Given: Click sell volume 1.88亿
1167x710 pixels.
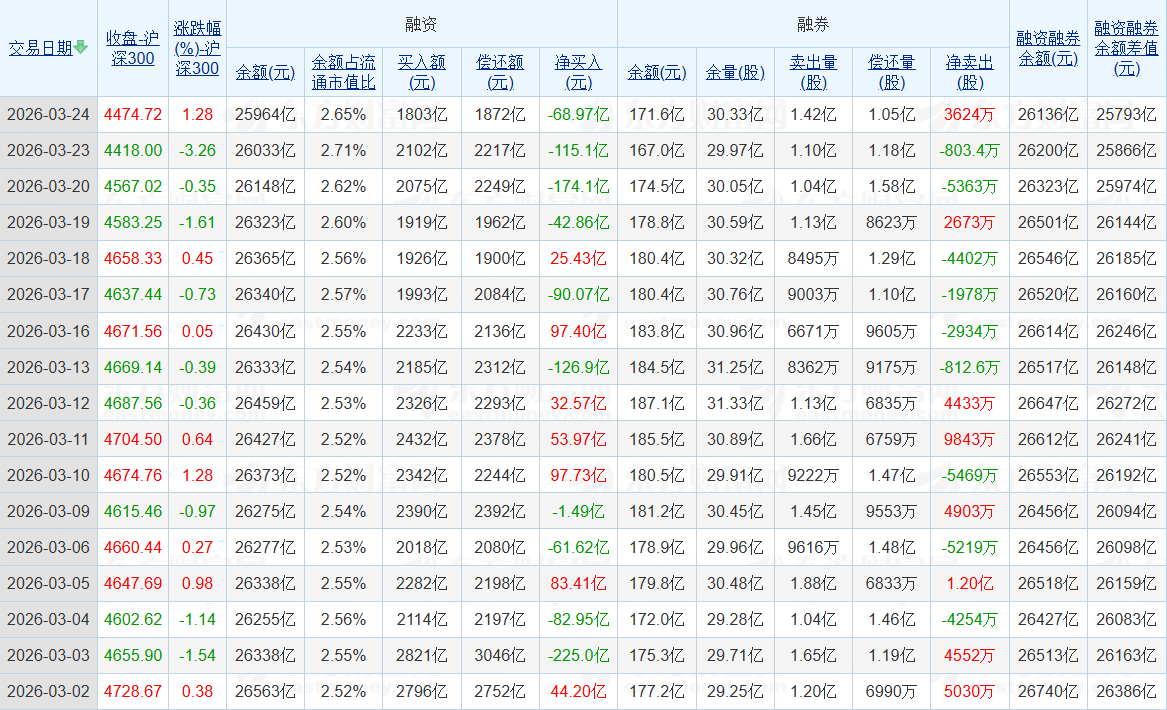Looking at the screenshot, I should click(x=813, y=583).
